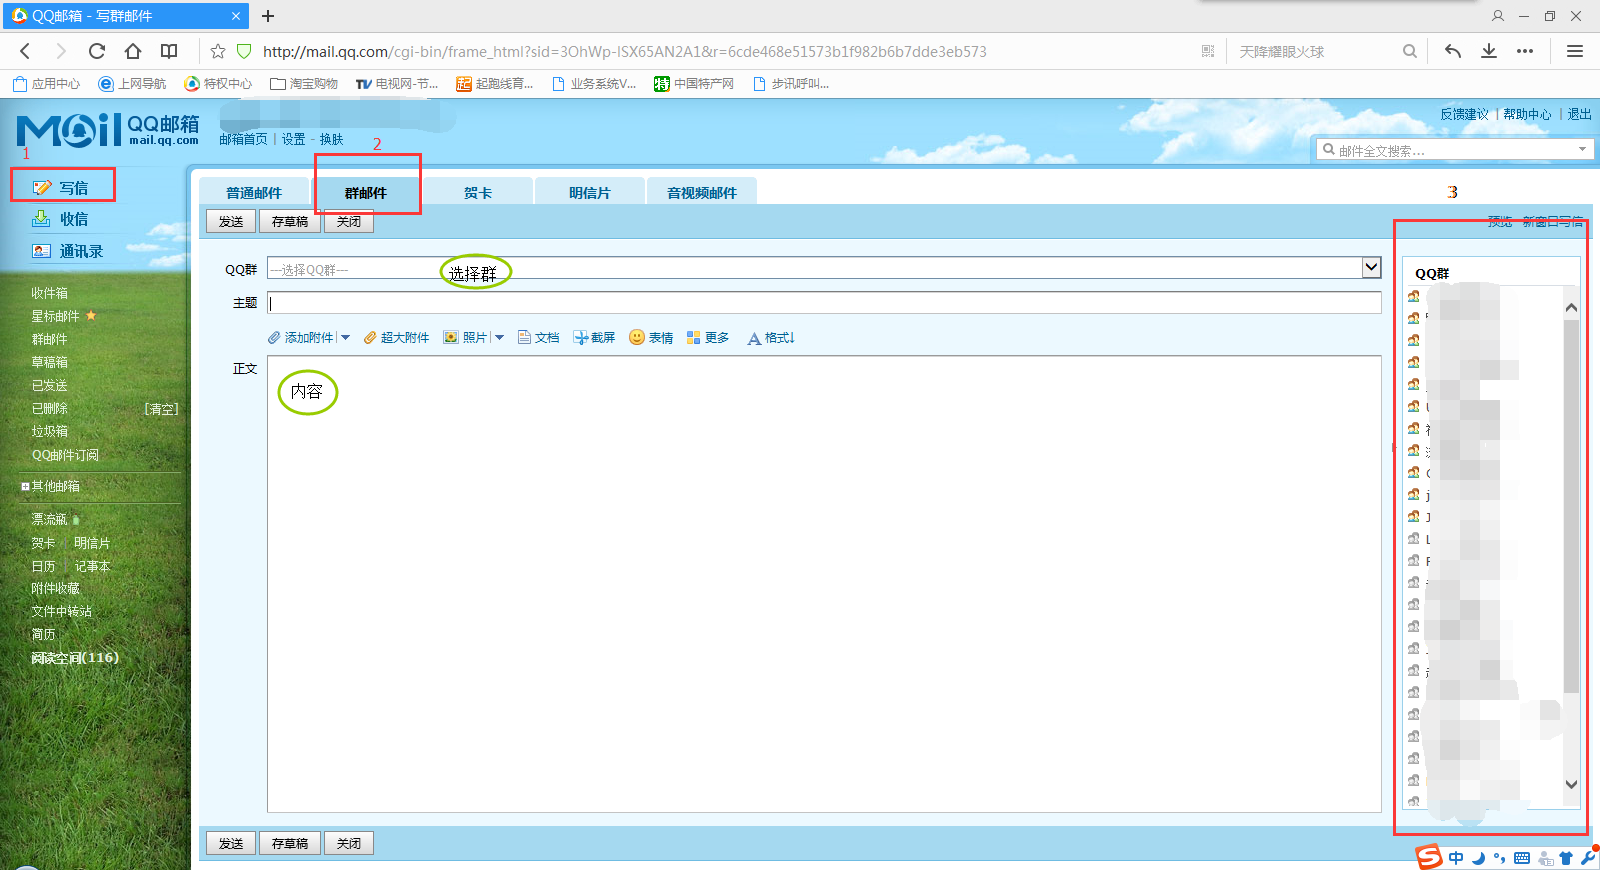Open the 淘宝购物 bookmark

[x=304, y=84]
